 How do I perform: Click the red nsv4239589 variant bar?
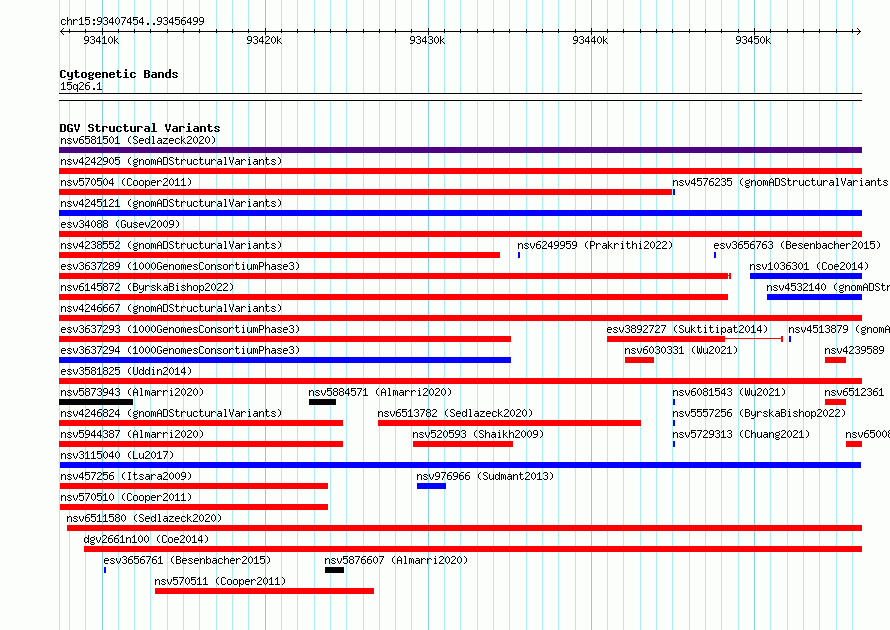click(836, 360)
